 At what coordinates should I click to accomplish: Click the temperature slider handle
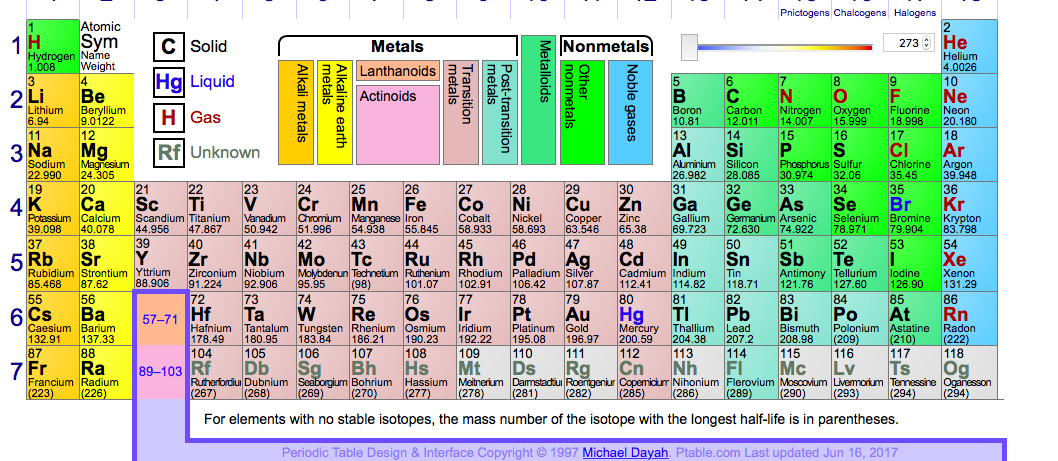(x=689, y=45)
